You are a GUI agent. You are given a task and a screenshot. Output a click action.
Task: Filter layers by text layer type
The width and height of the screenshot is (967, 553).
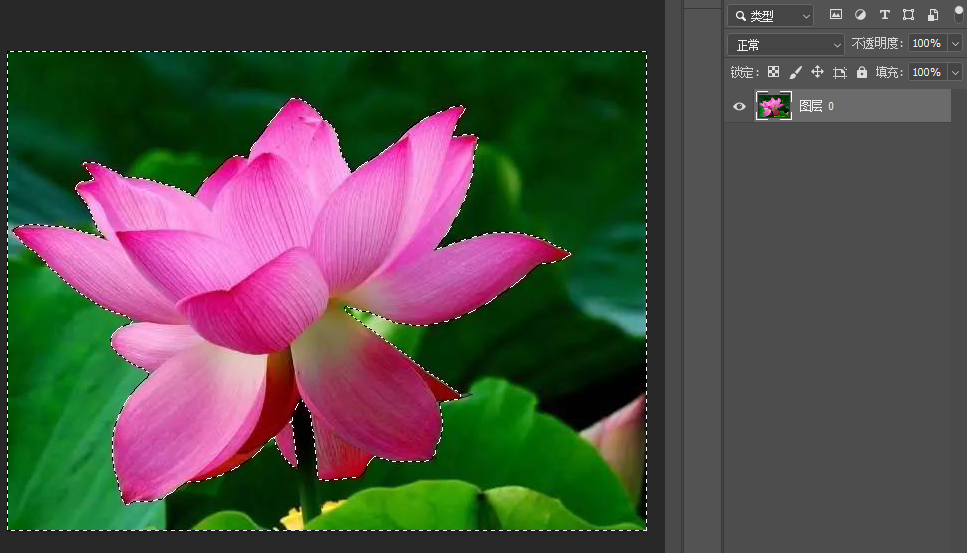[884, 15]
